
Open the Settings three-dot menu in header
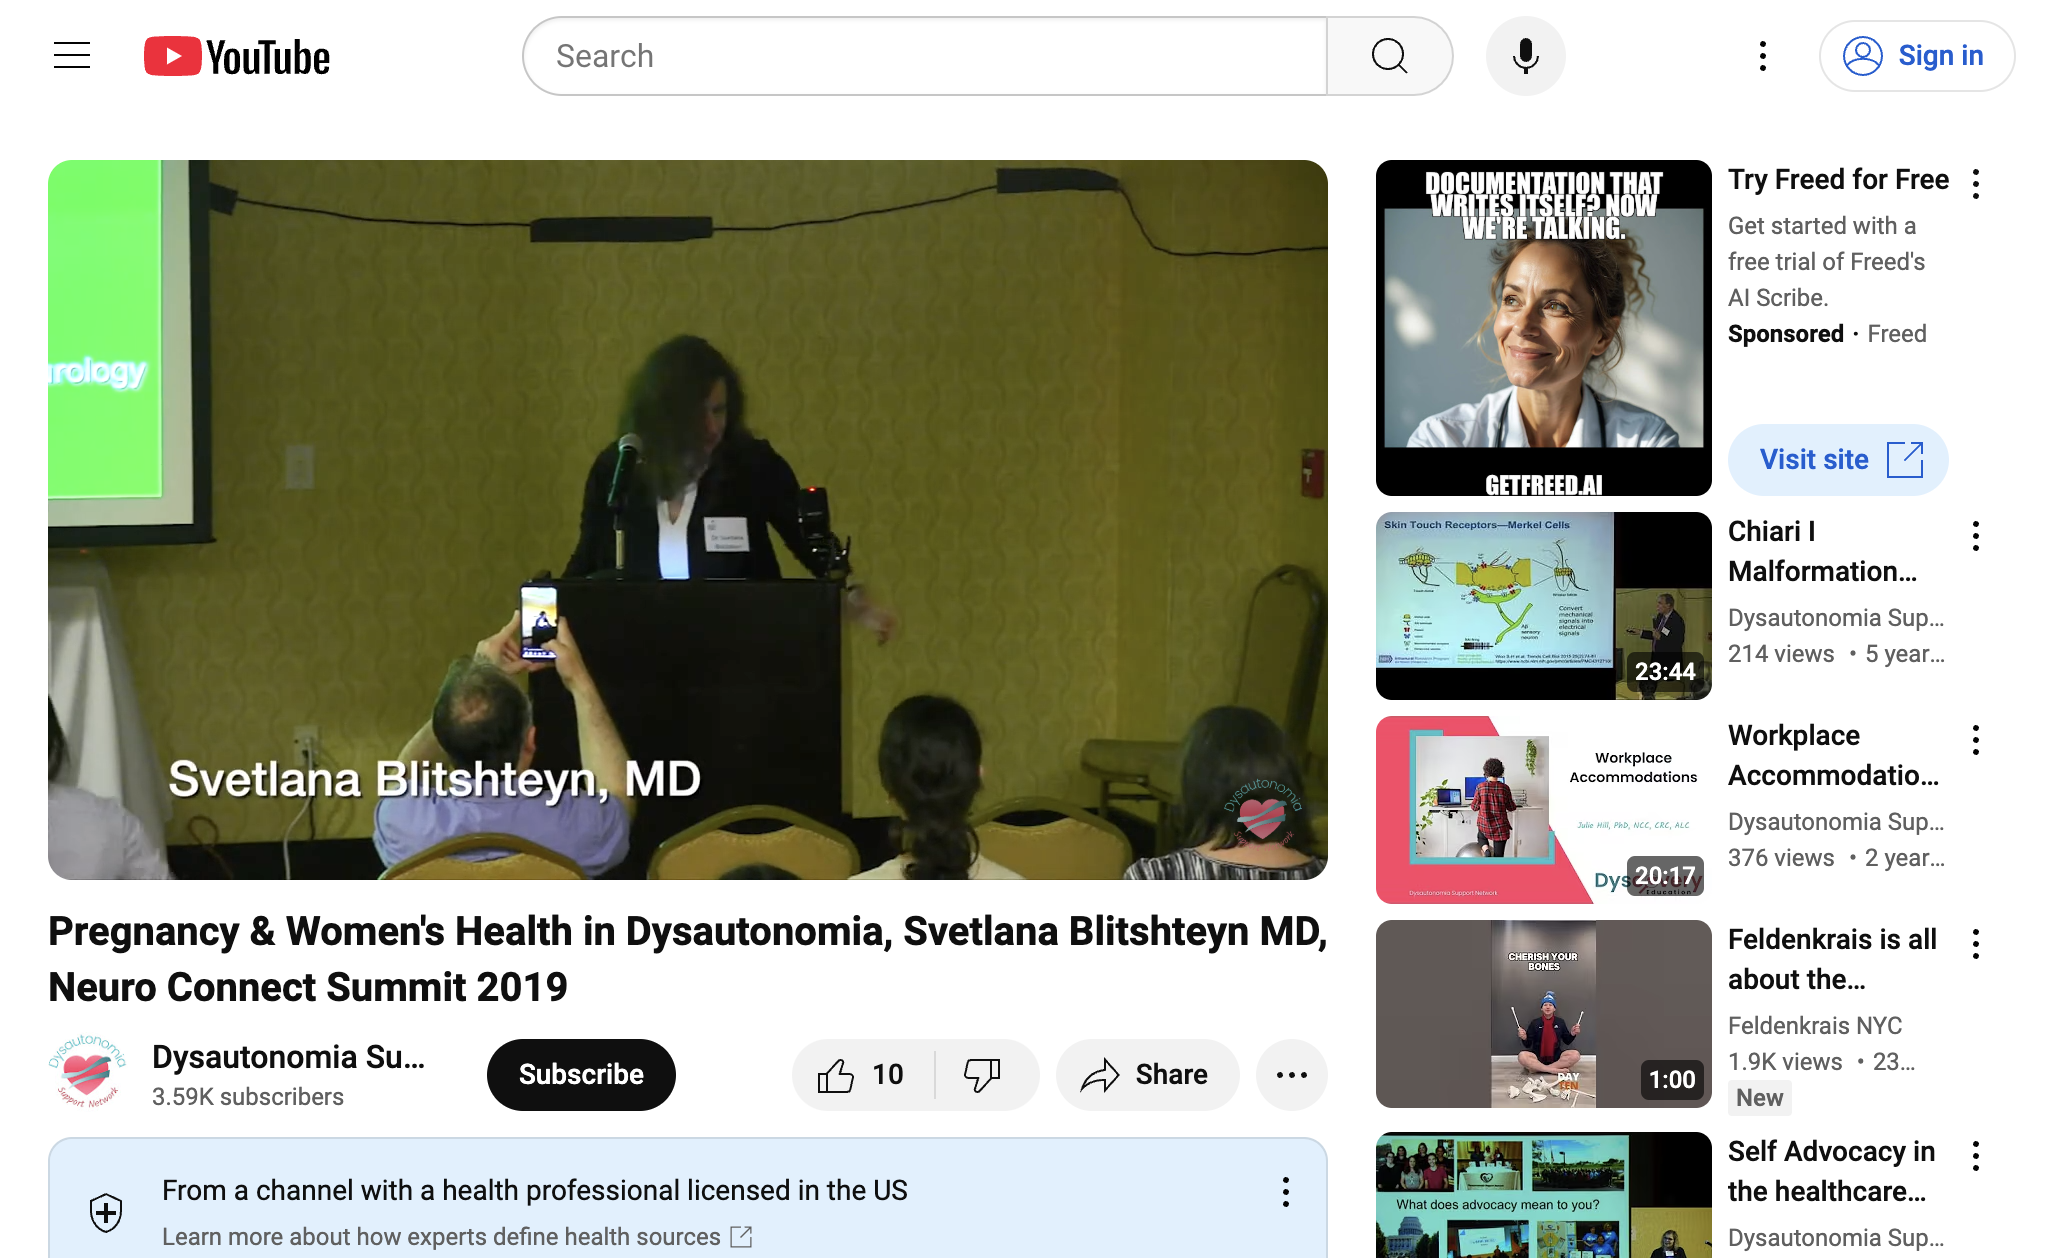[1763, 56]
